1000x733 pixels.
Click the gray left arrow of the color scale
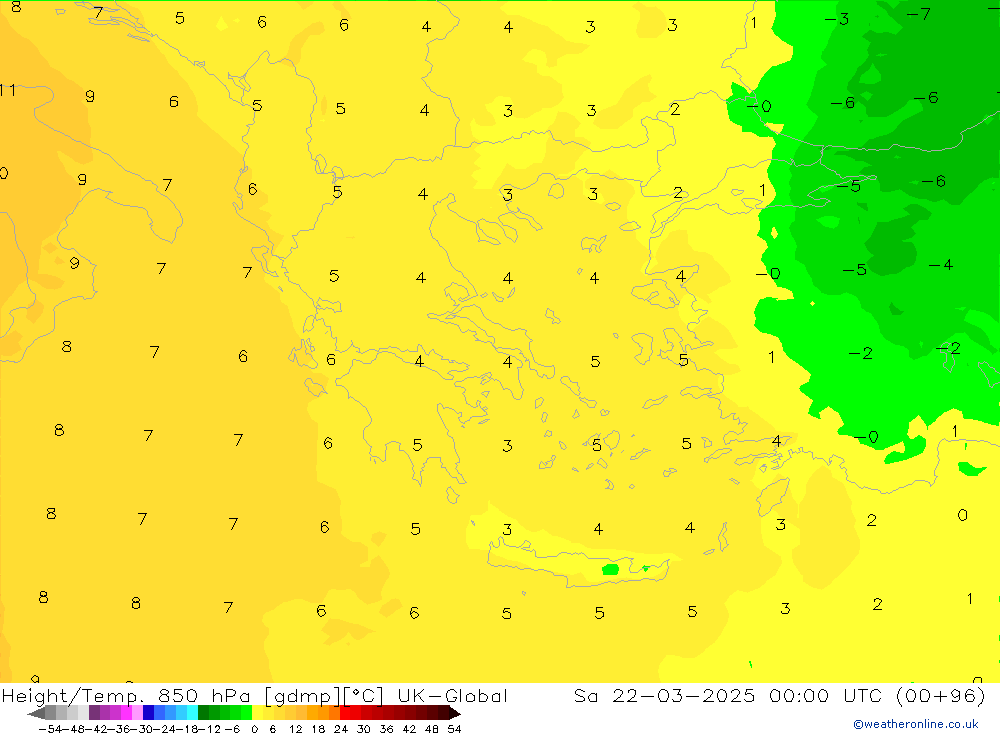click(x=36, y=713)
